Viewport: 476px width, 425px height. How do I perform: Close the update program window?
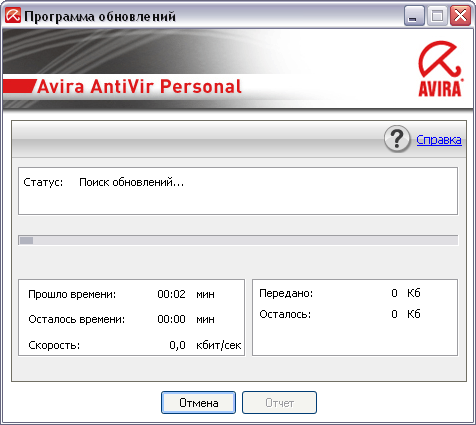(x=460, y=15)
